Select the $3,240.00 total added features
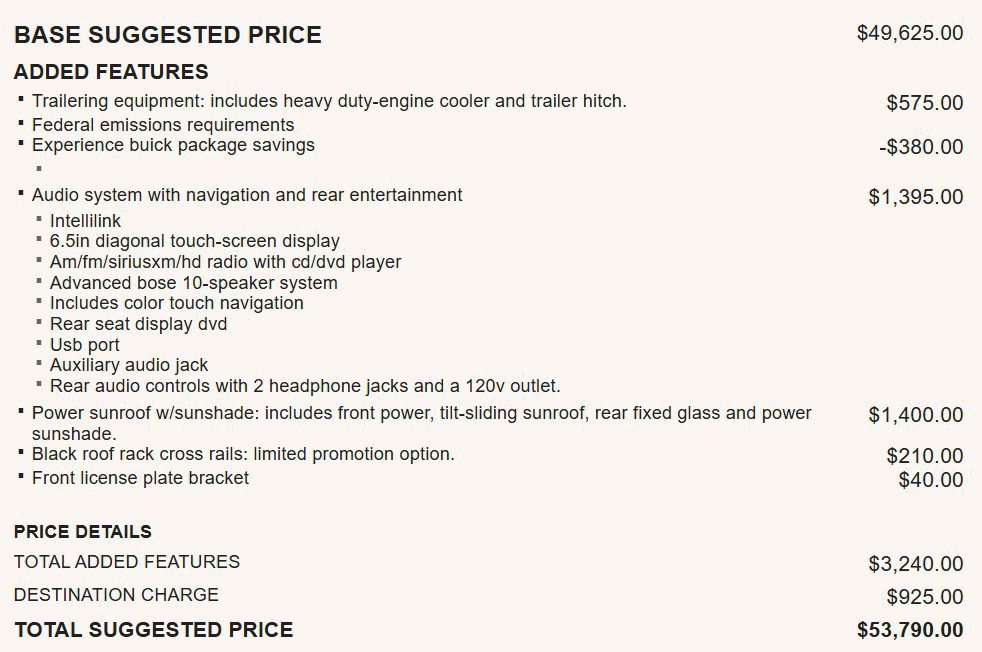 click(916, 564)
